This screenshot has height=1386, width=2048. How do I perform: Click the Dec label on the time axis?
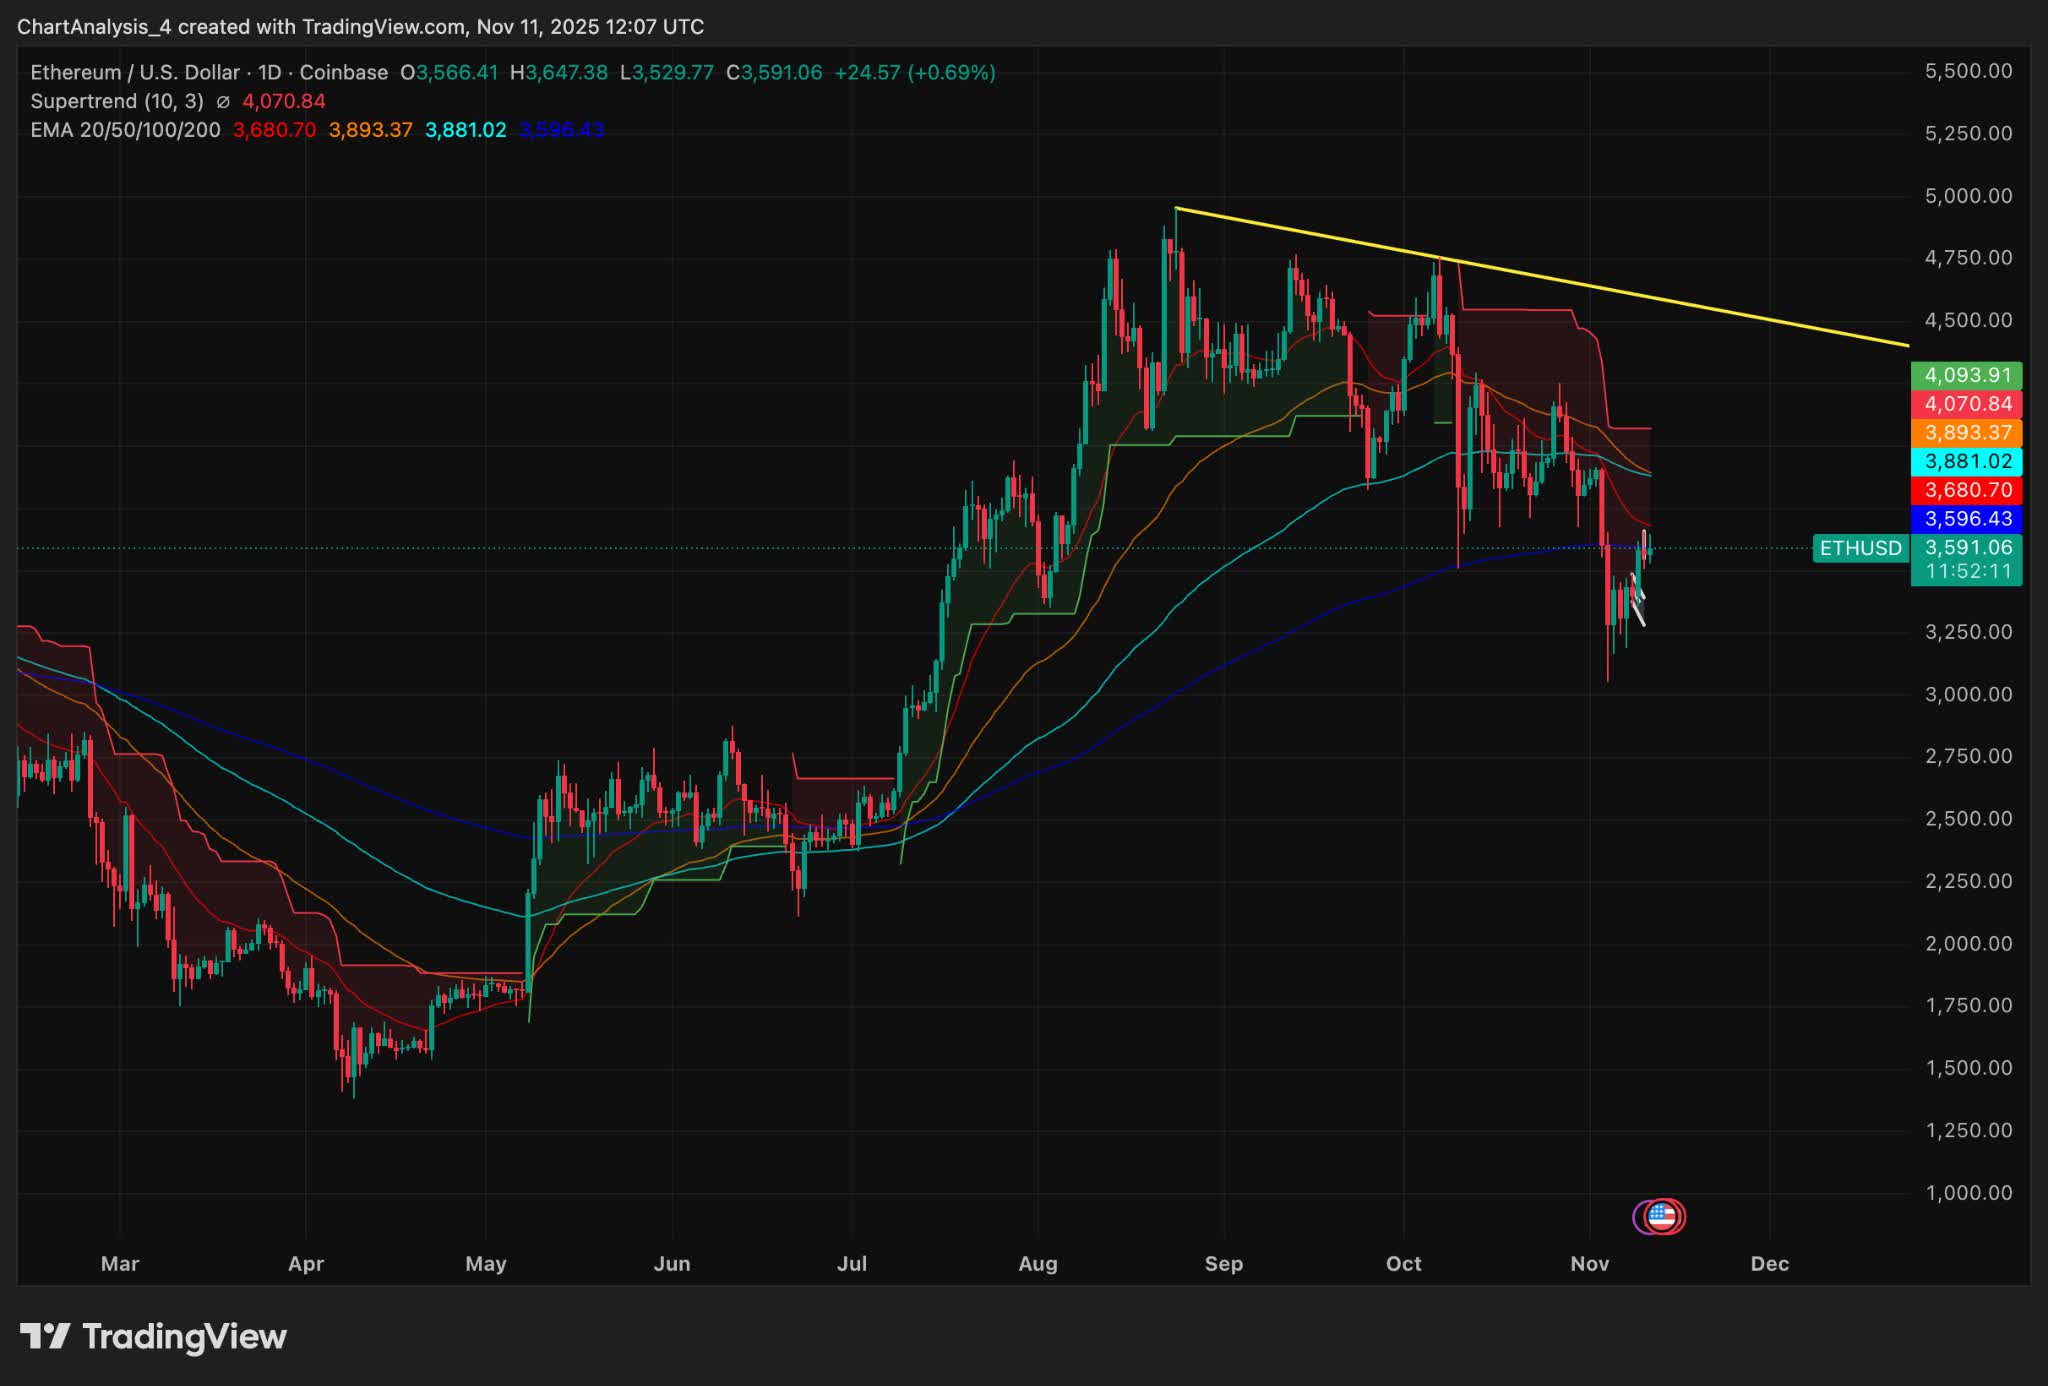(x=1772, y=1264)
